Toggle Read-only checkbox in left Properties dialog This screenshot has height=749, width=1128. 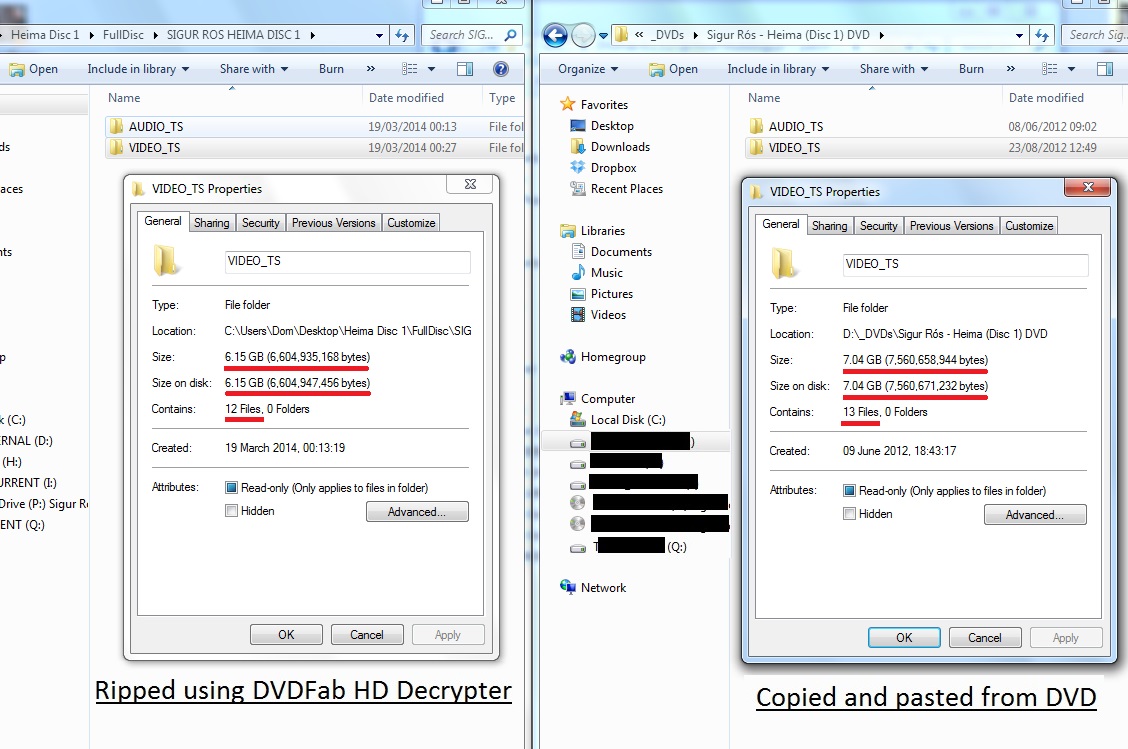pos(231,488)
